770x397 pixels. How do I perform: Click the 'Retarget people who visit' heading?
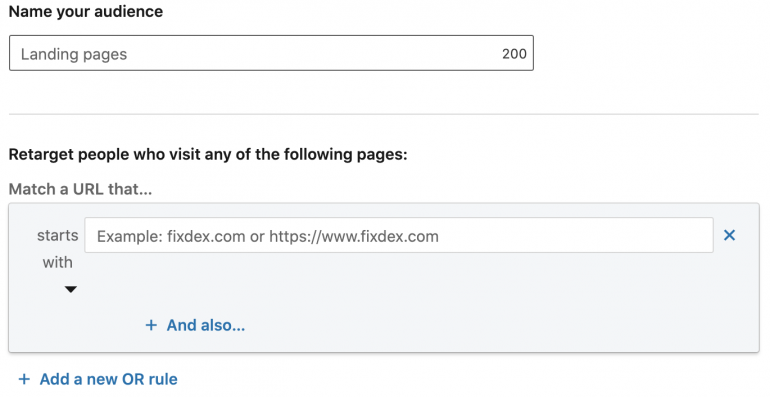pyautogui.click(x=208, y=154)
